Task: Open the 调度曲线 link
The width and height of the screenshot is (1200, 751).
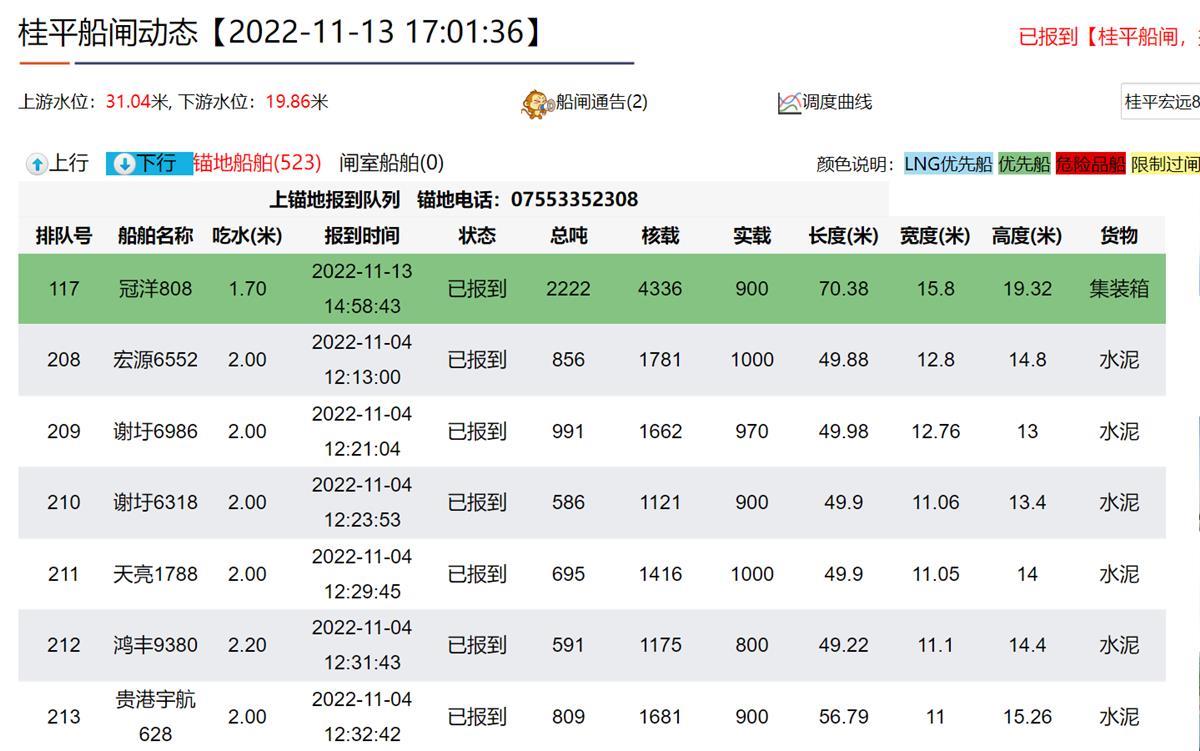Action: coord(837,102)
